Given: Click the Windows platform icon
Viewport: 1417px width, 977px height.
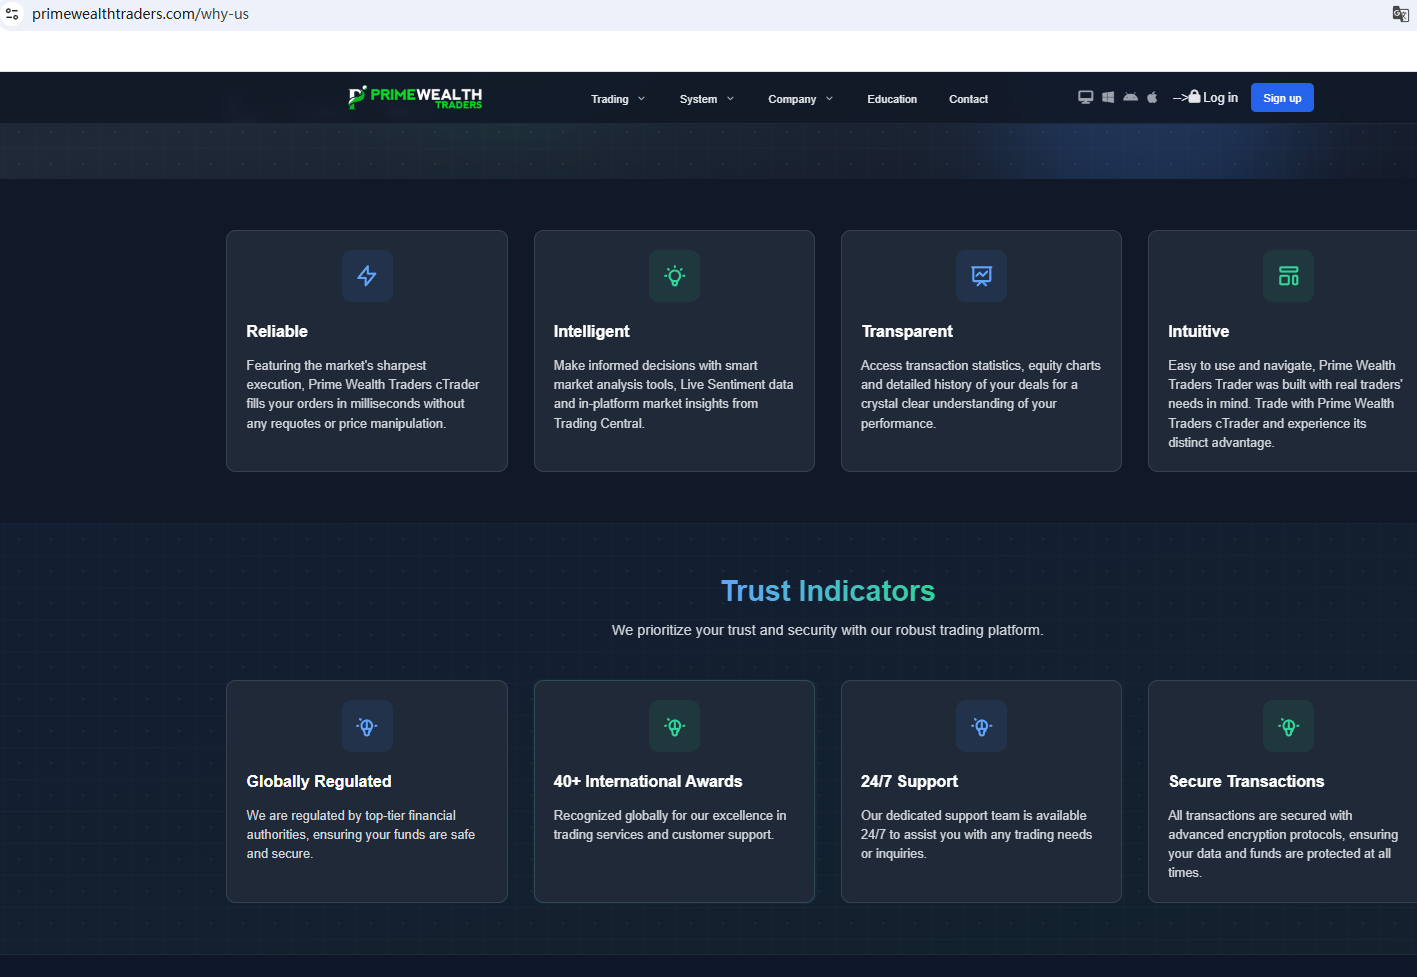Looking at the screenshot, I should (x=1108, y=97).
